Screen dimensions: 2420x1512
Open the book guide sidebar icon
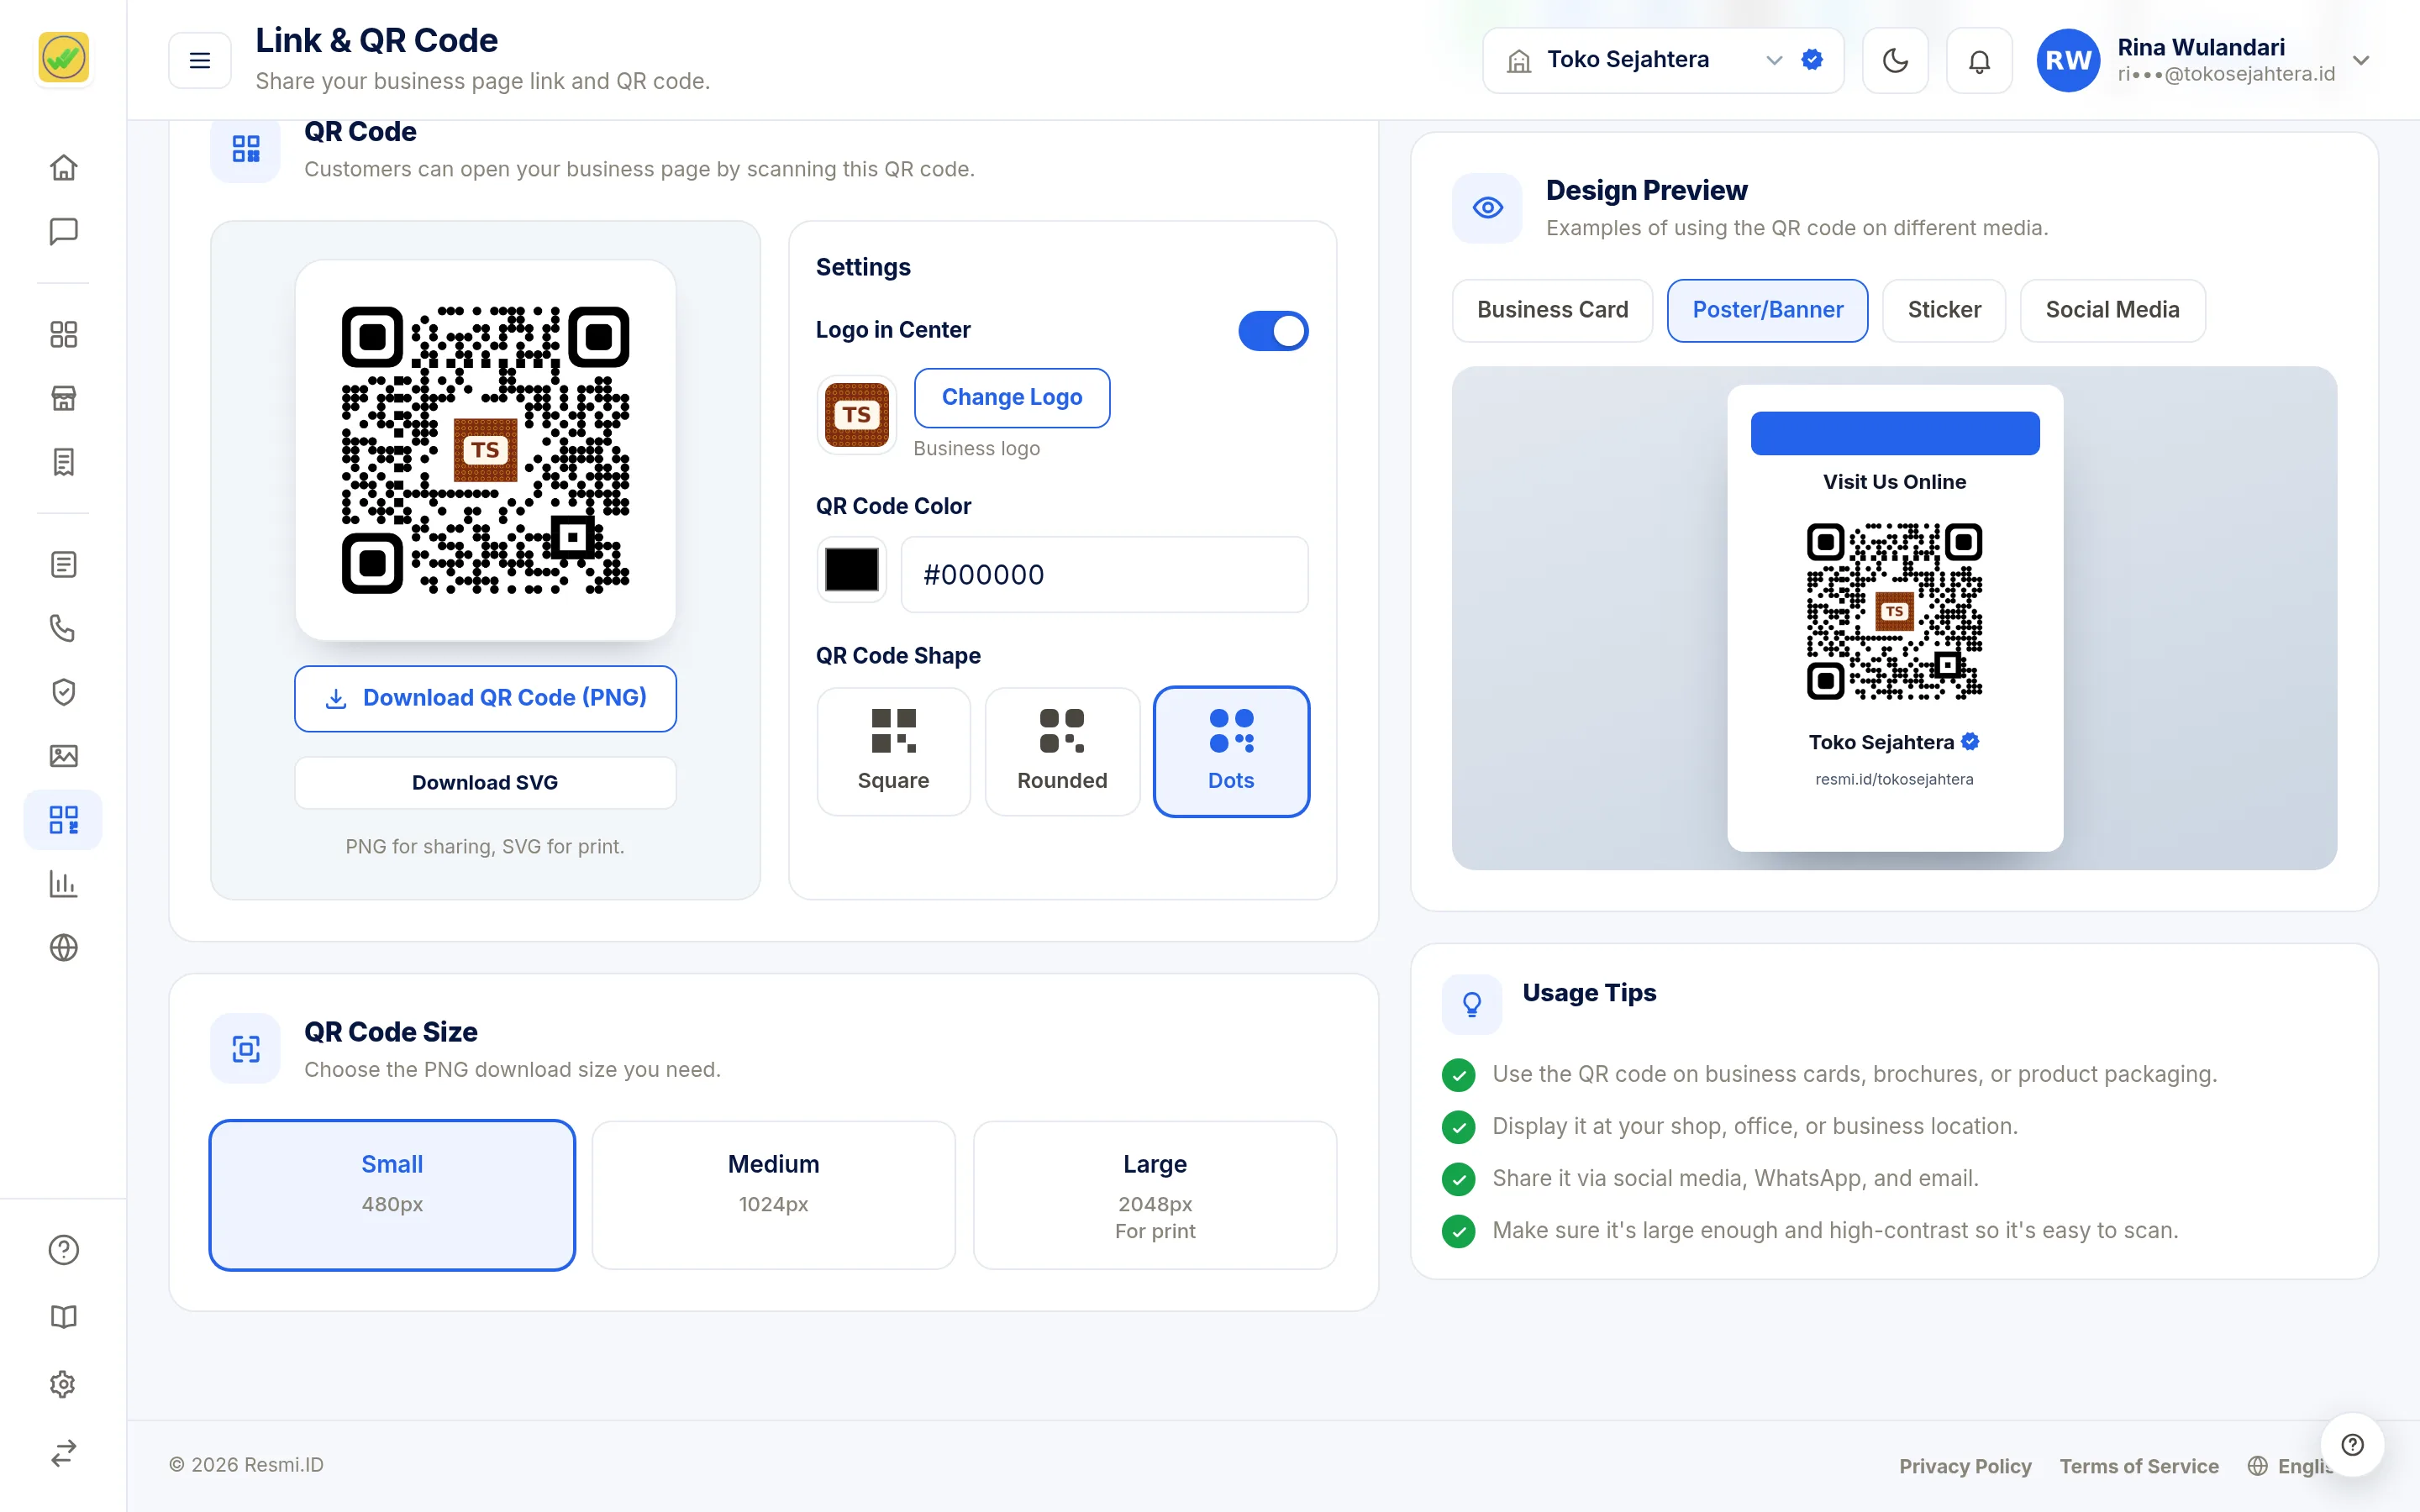point(63,1317)
